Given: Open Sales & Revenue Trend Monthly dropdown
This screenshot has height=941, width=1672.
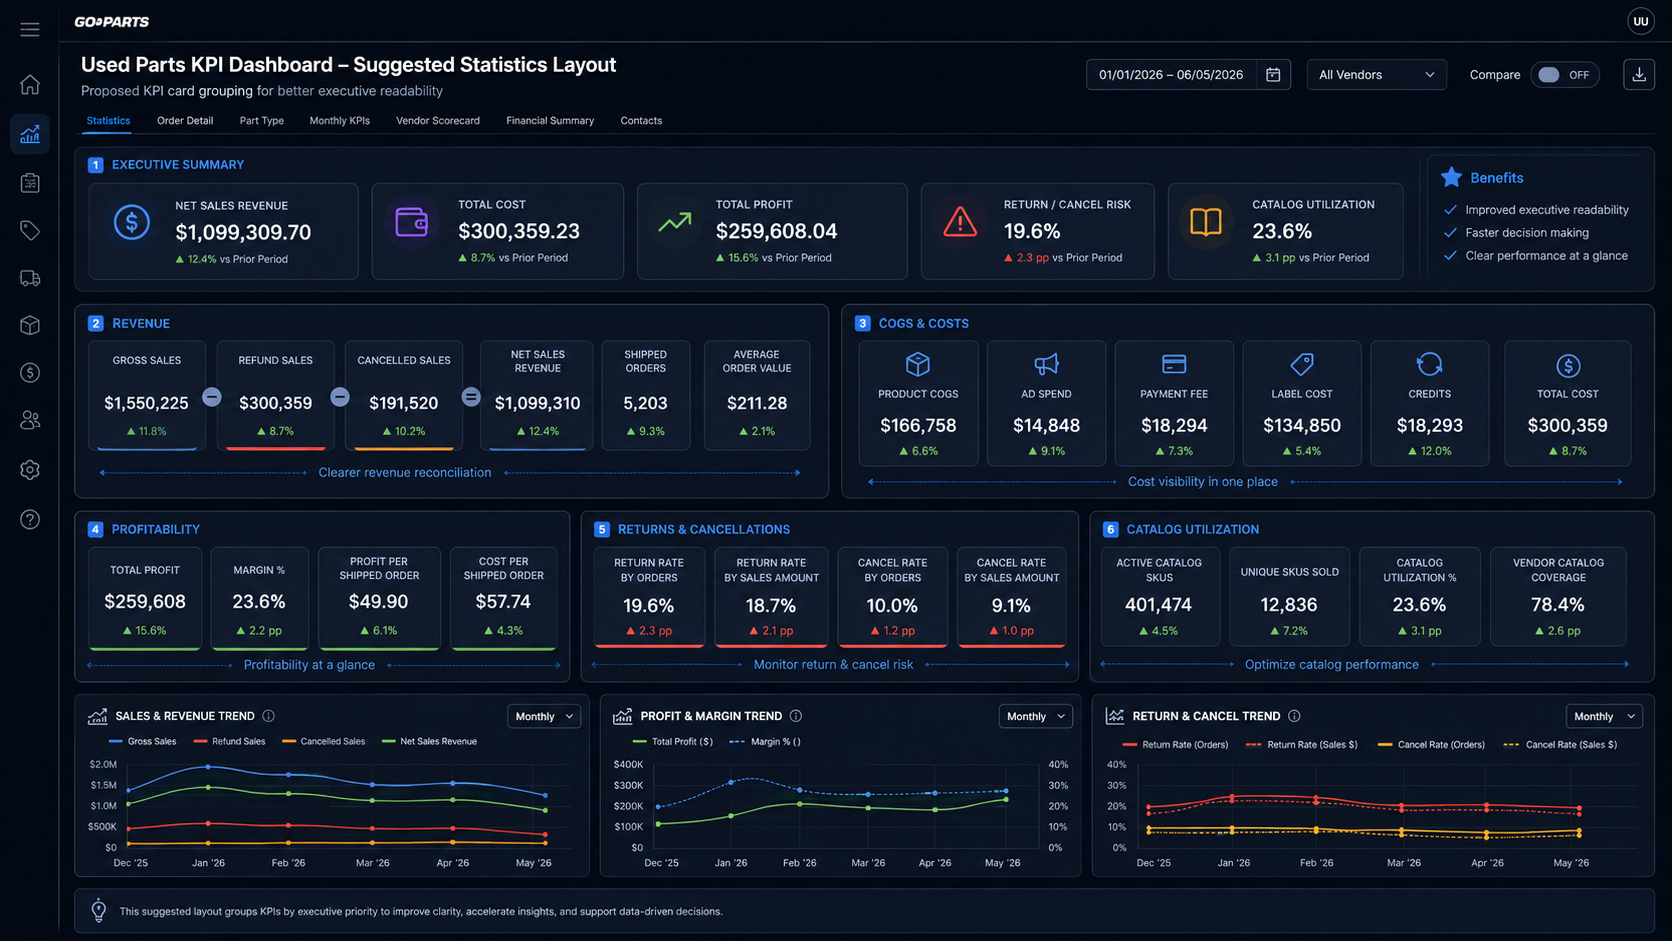Looking at the screenshot, I should click(x=544, y=716).
